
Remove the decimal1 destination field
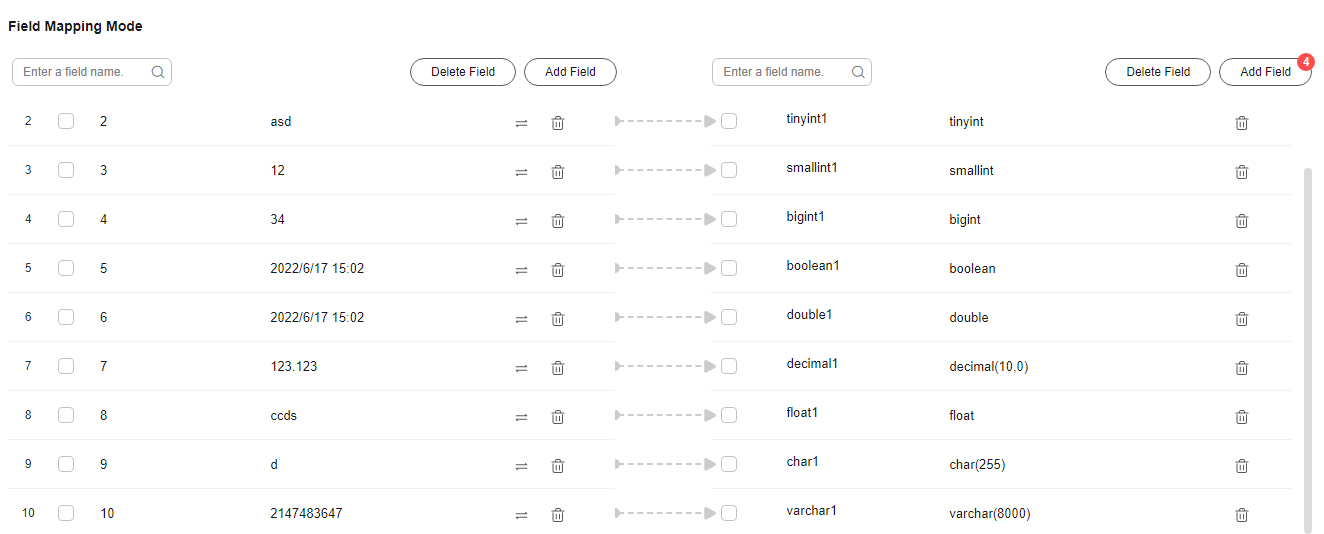click(x=1241, y=368)
